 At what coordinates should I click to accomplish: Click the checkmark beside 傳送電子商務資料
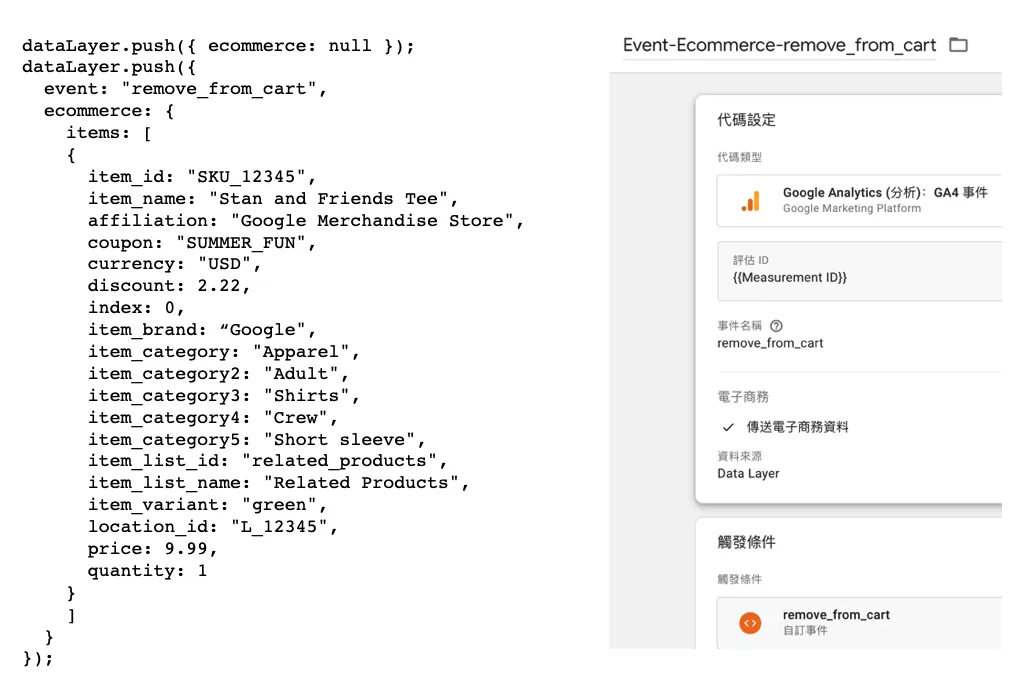point(728,427)
